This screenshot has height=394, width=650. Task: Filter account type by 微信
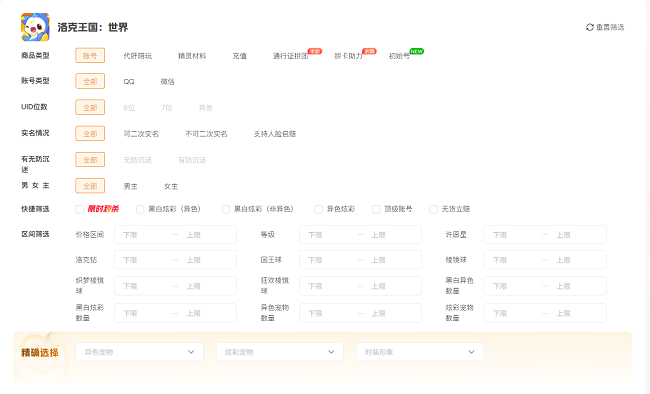(167, 81)
